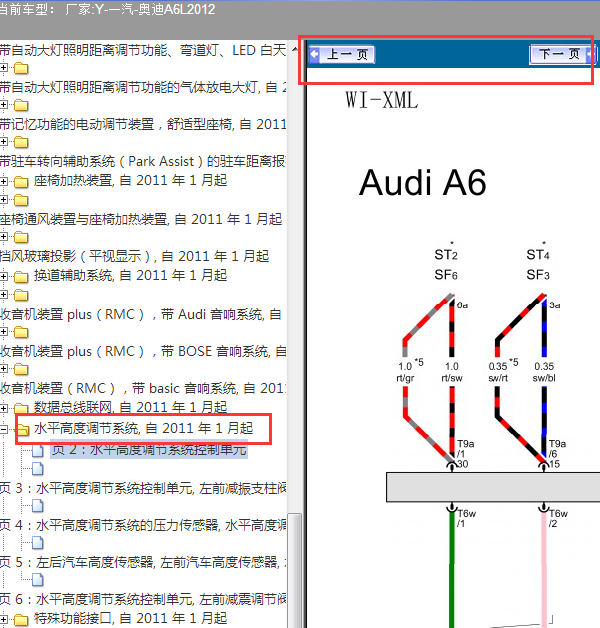The image size is (600, 628).
Task: Click the T6w /1 connector label
Action: tap(466, 518)
